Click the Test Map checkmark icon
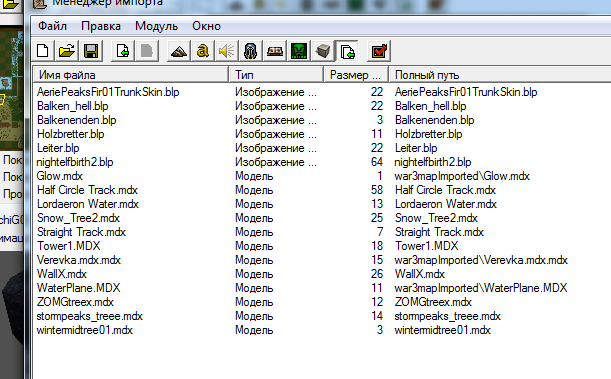 pyautogui.click(x=379, y=51)
